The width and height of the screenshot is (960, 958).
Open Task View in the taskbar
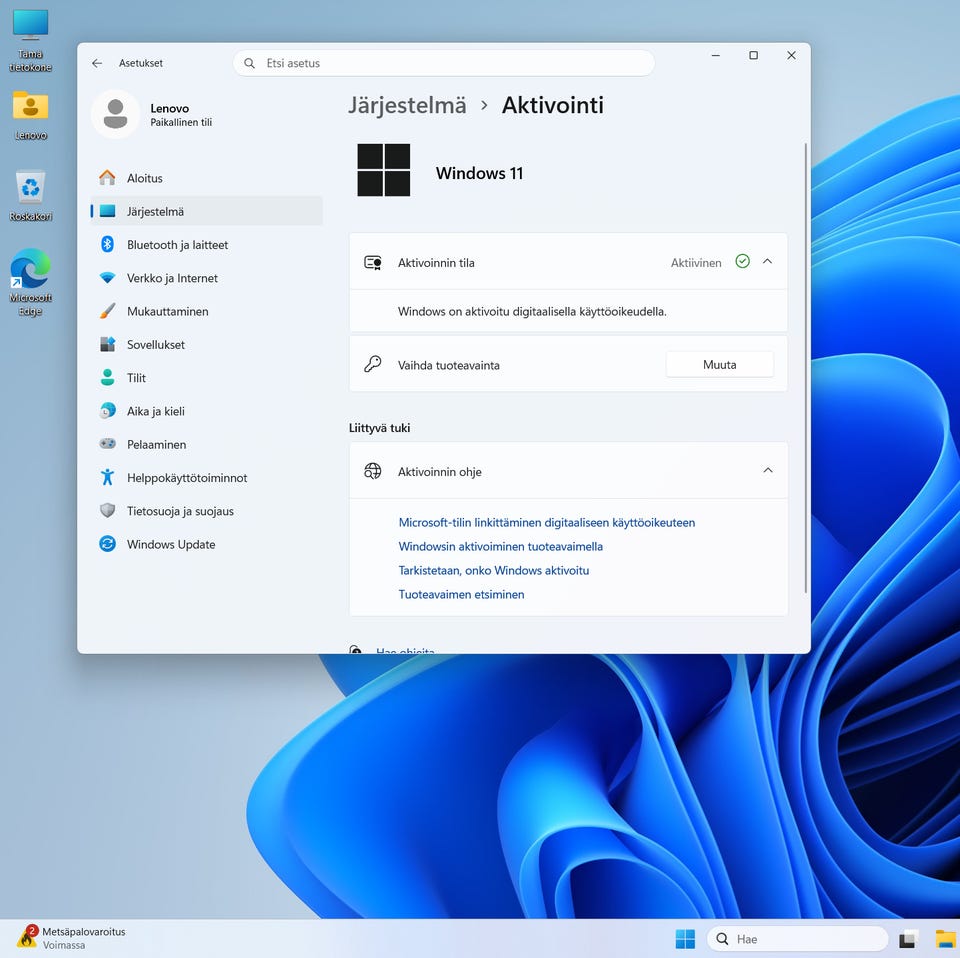tap(909, 938)
